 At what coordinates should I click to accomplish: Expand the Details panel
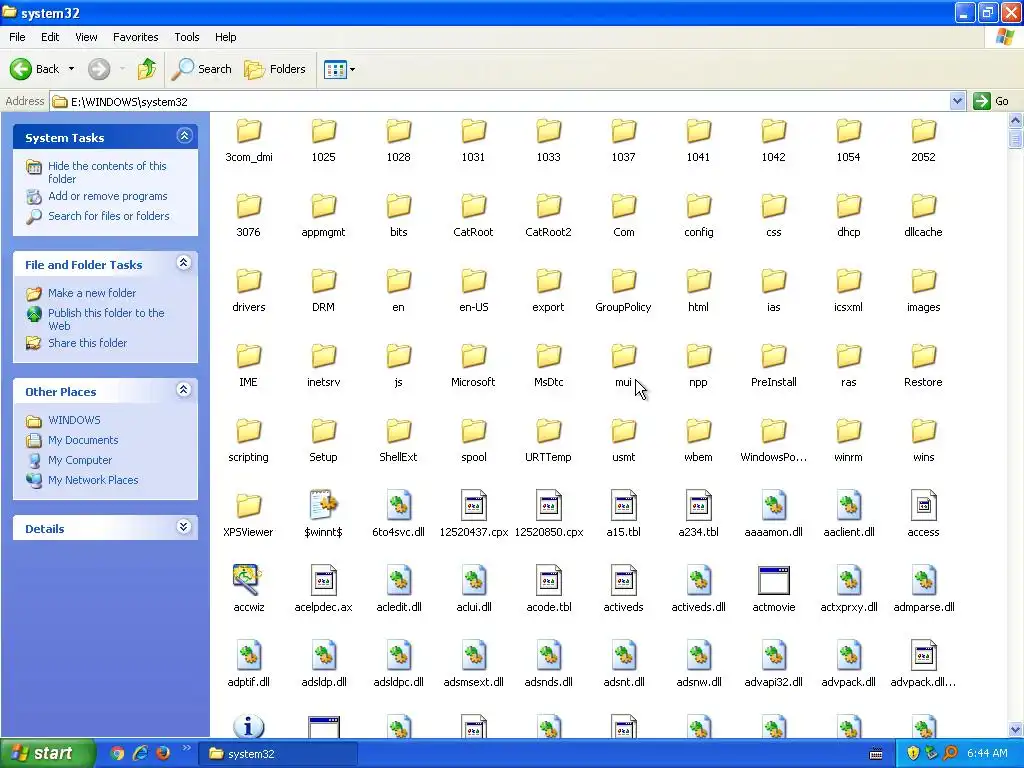pyautogui.click(x=184, y=527)
